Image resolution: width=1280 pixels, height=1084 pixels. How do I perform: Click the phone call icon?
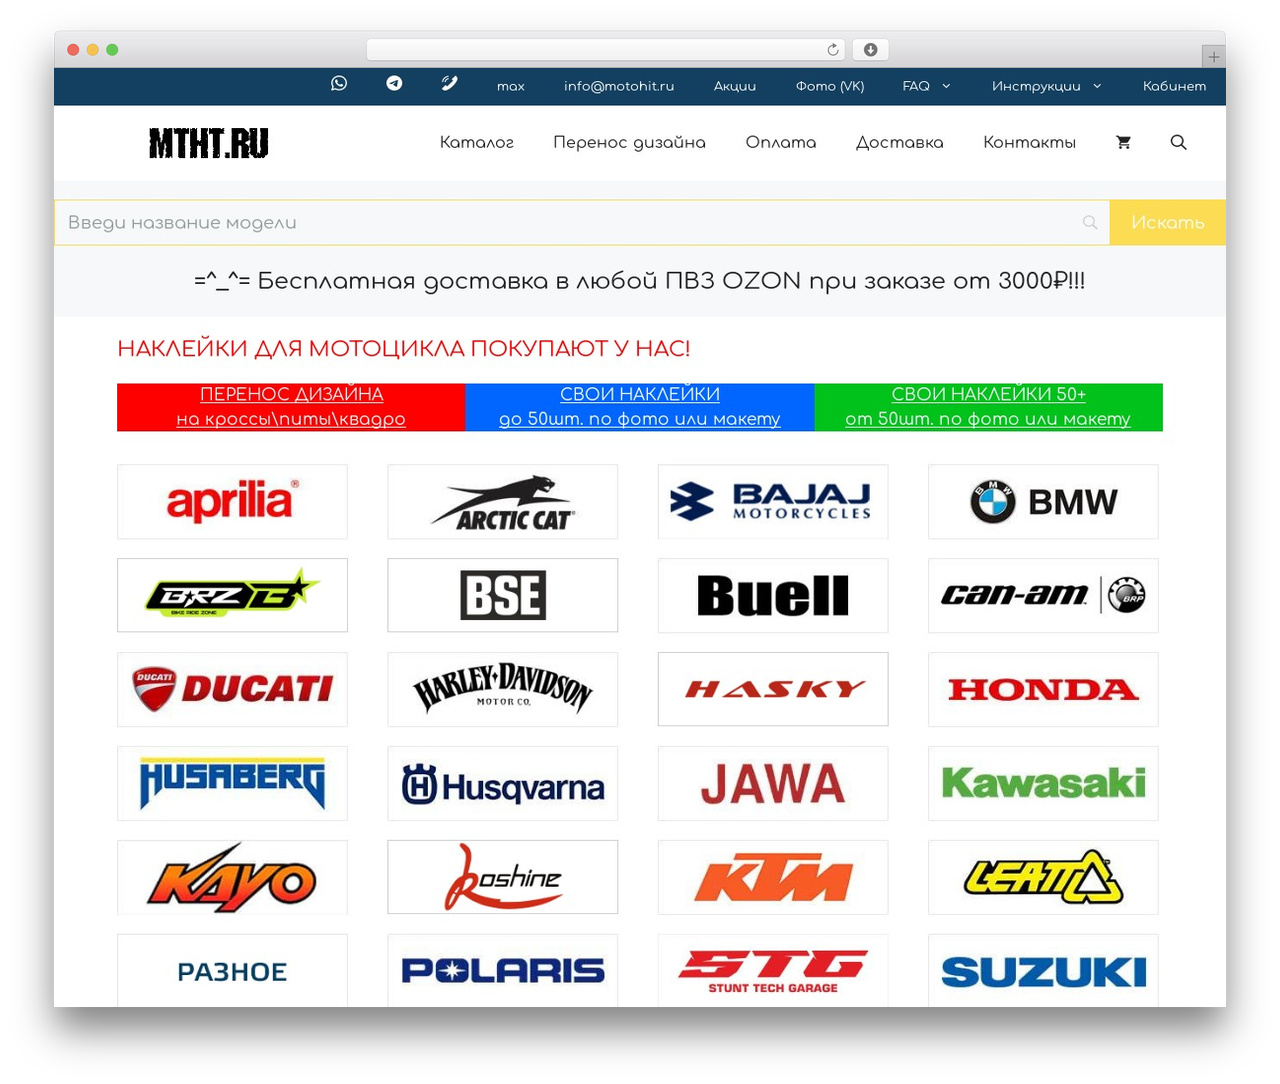[x=449, y=84]
